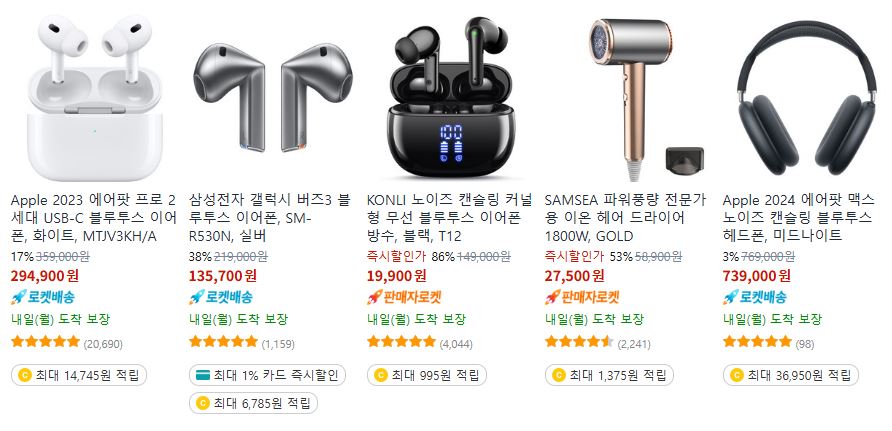The image size is (892, 431).
Task: Open the Apple AirPods Pro 2 product image
Action: [94, 98]
